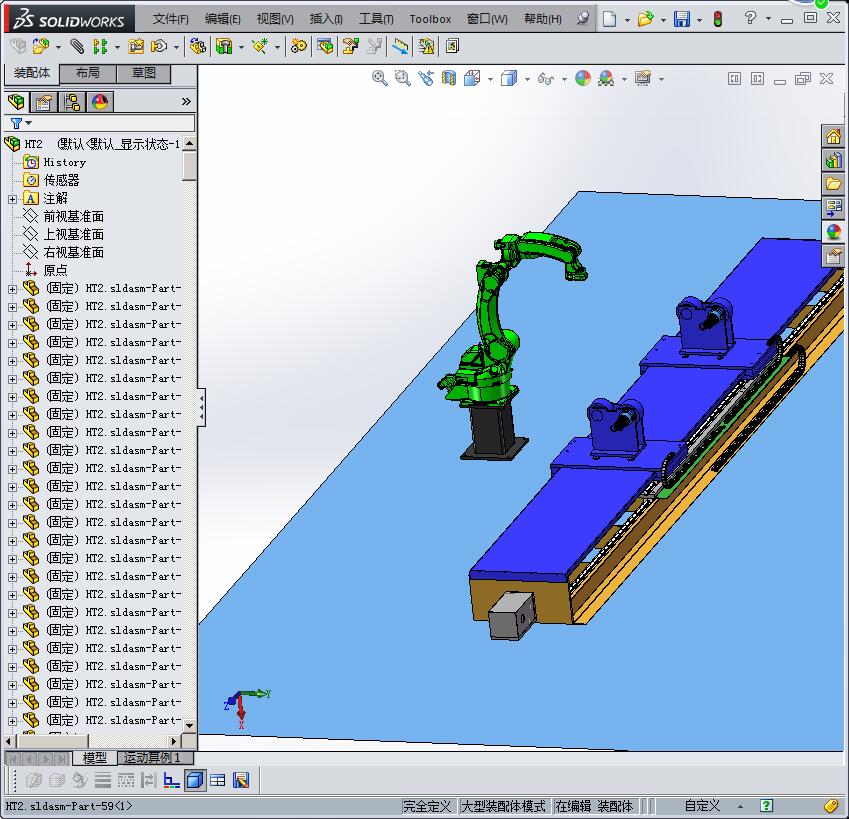The image size is (849, 819).
Task: Switch to the 草图 tab
Action: pos(144,73)
